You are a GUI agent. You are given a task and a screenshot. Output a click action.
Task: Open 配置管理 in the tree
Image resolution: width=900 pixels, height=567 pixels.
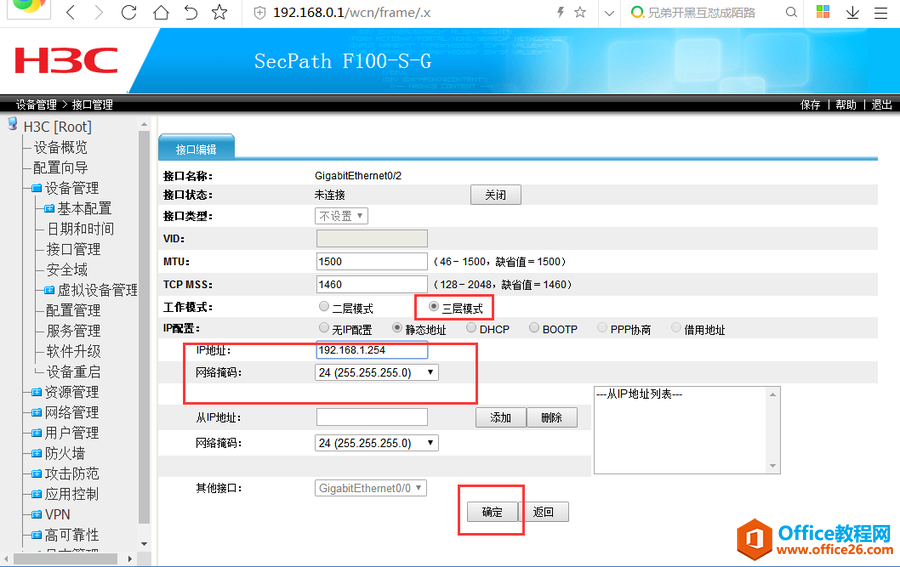tap(73, 310)
